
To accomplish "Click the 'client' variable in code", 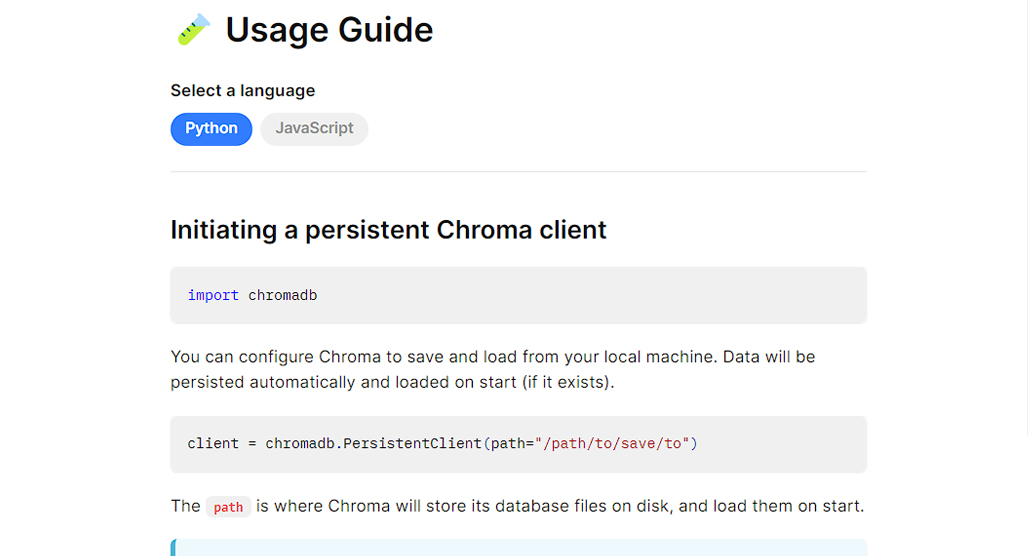I will (x=213, y=444).
